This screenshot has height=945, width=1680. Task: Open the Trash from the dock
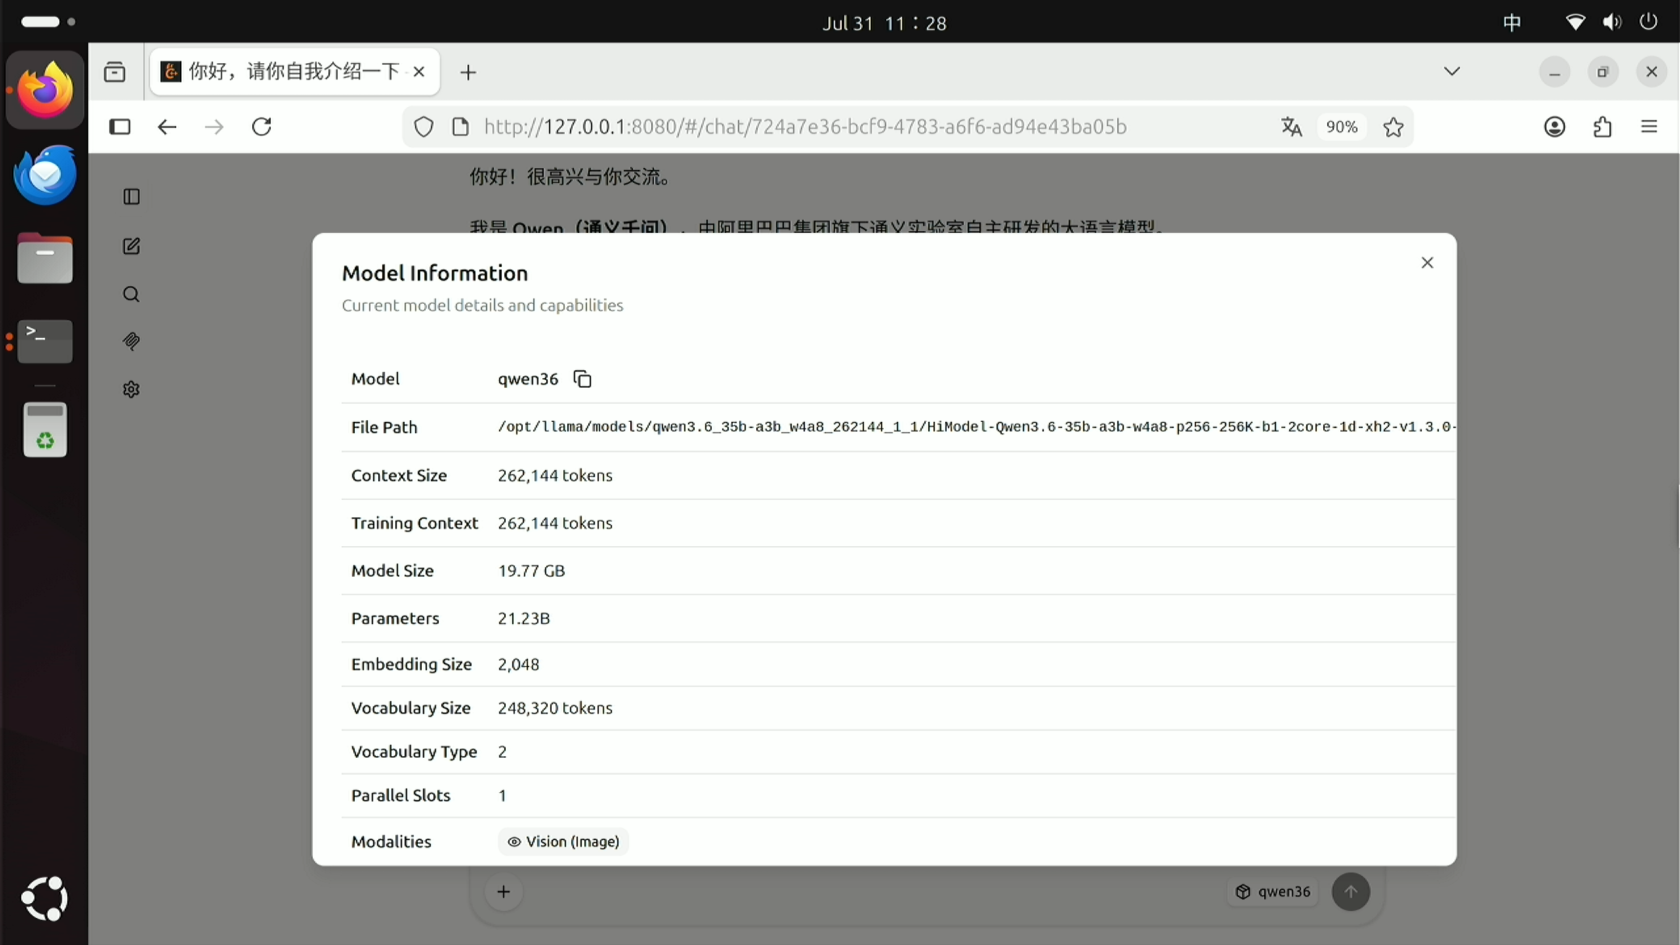click(45, 430)
